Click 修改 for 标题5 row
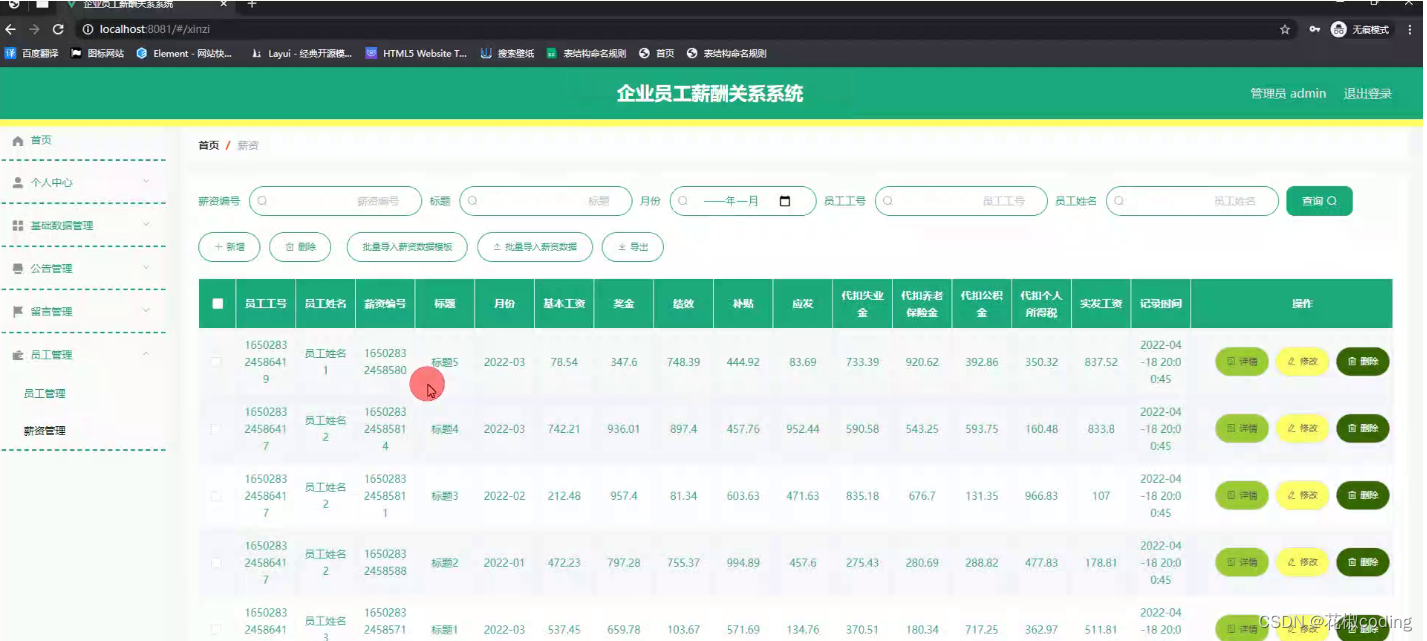This screenshot has width=1427, height=641. [1302, 362]
